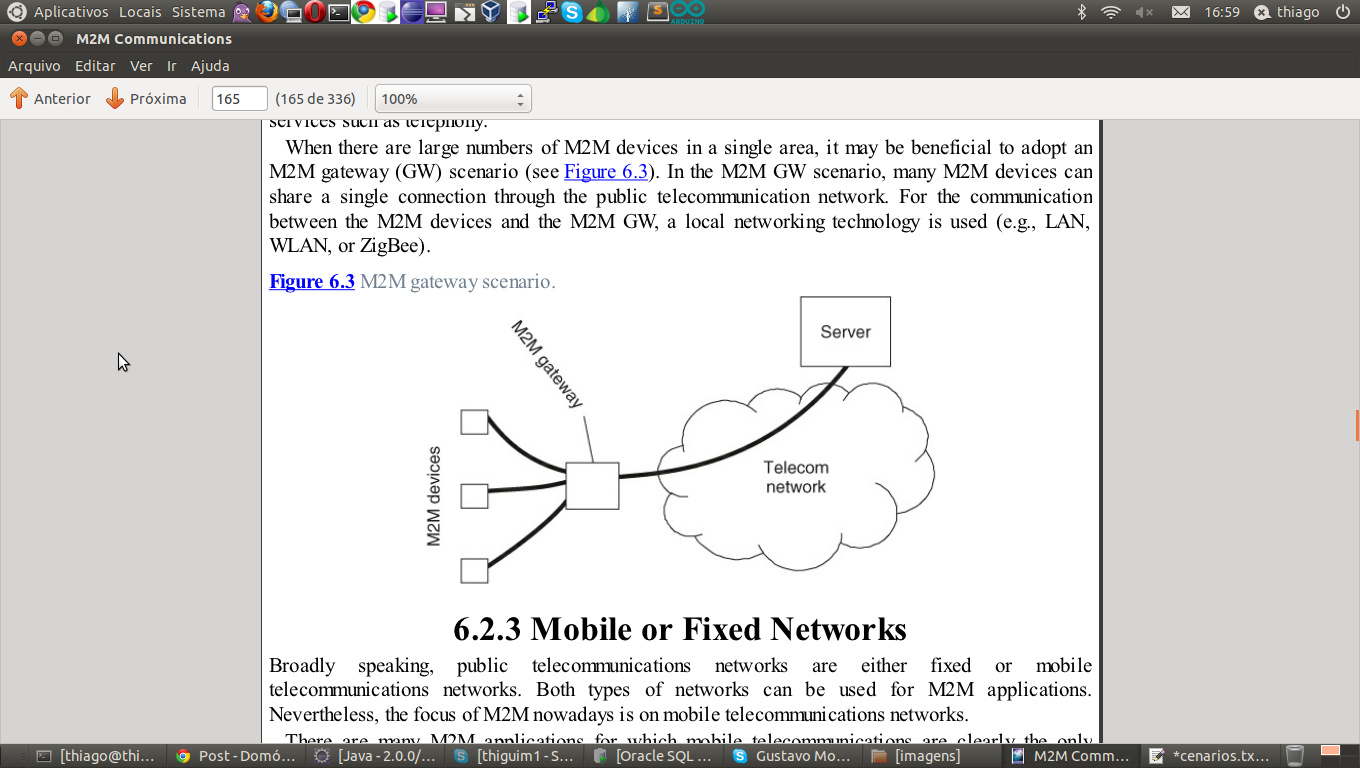
Task: Switch to the cenarios.txt taskbar window
Action: (1209, 756)
